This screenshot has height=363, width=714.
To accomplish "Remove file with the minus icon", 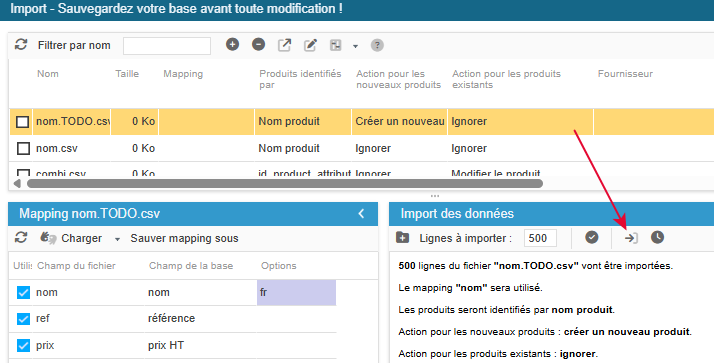I will click(x=259, y=45).
